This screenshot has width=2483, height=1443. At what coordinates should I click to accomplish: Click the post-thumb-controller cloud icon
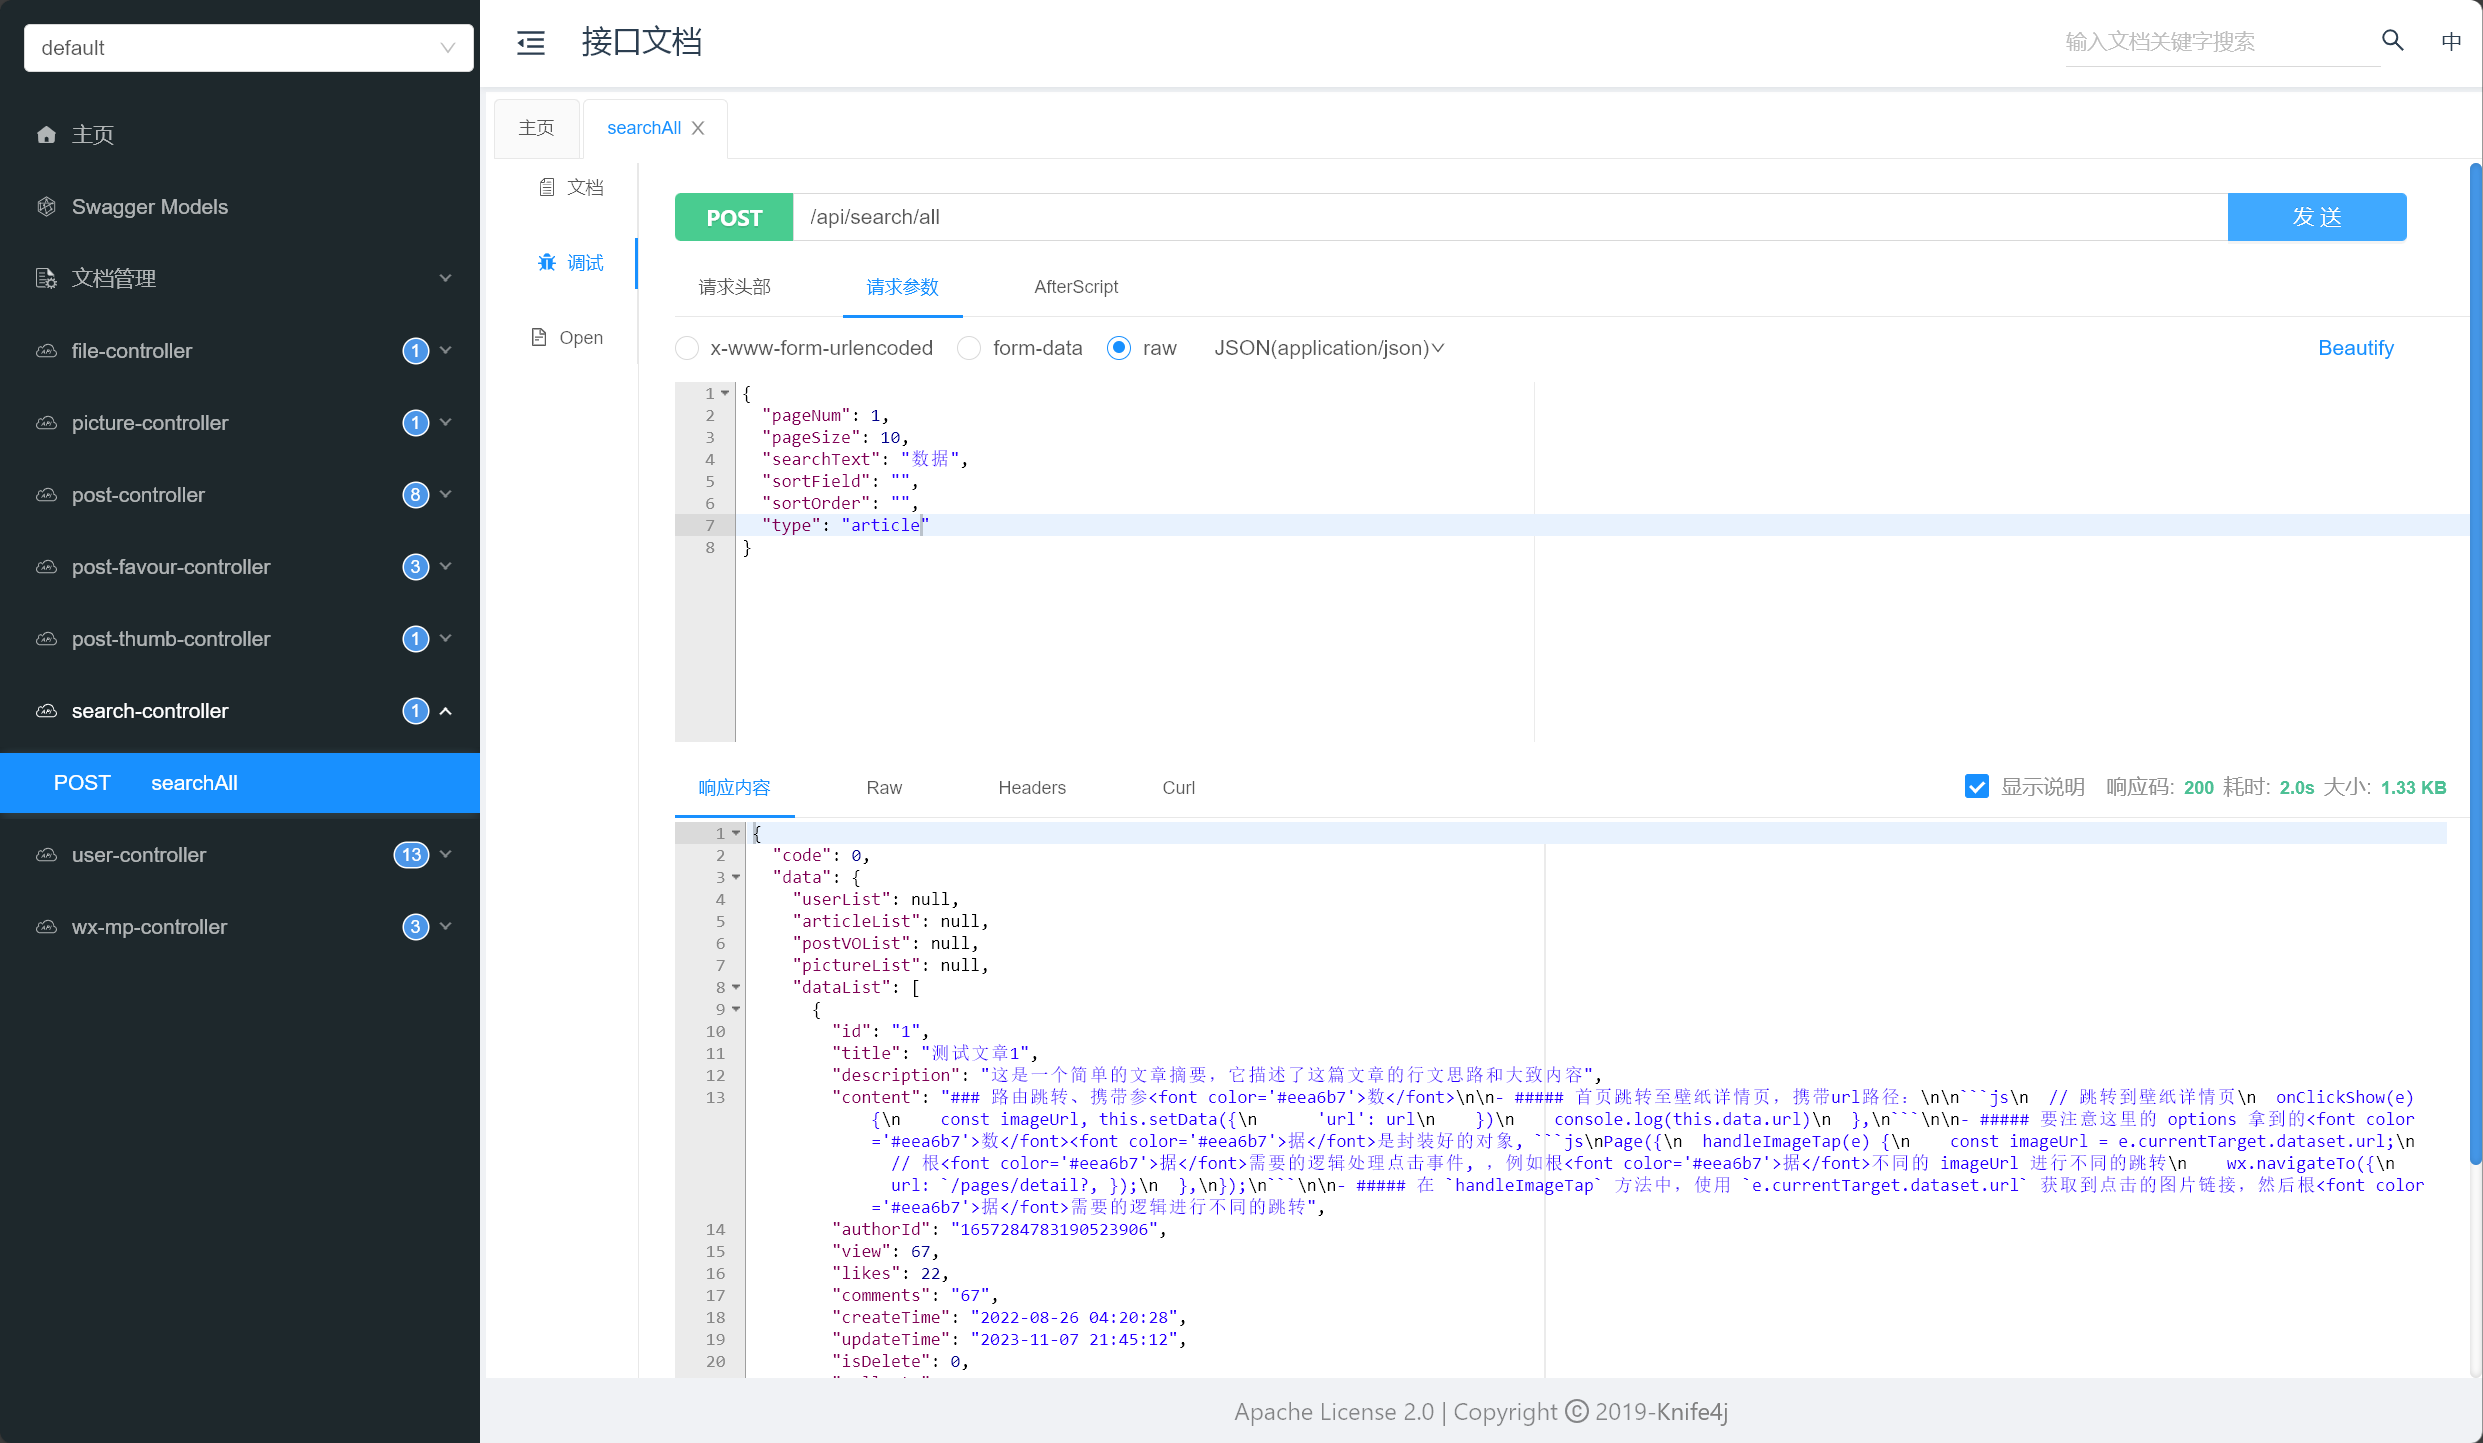pyautogui.click(x=46, y=638)
